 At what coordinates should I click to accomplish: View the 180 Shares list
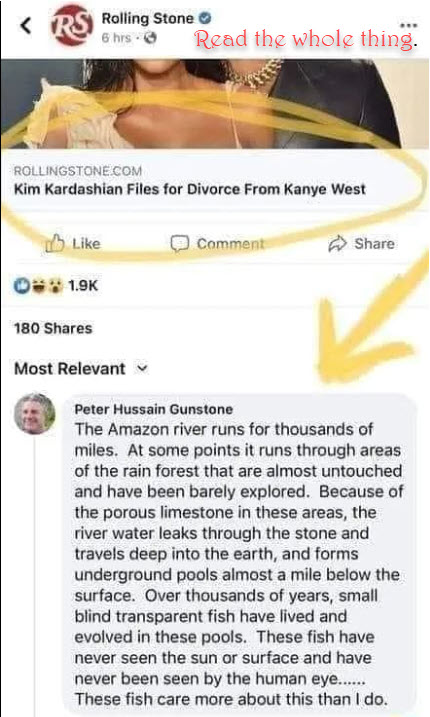pyautogui.click(x=53, y=328)
